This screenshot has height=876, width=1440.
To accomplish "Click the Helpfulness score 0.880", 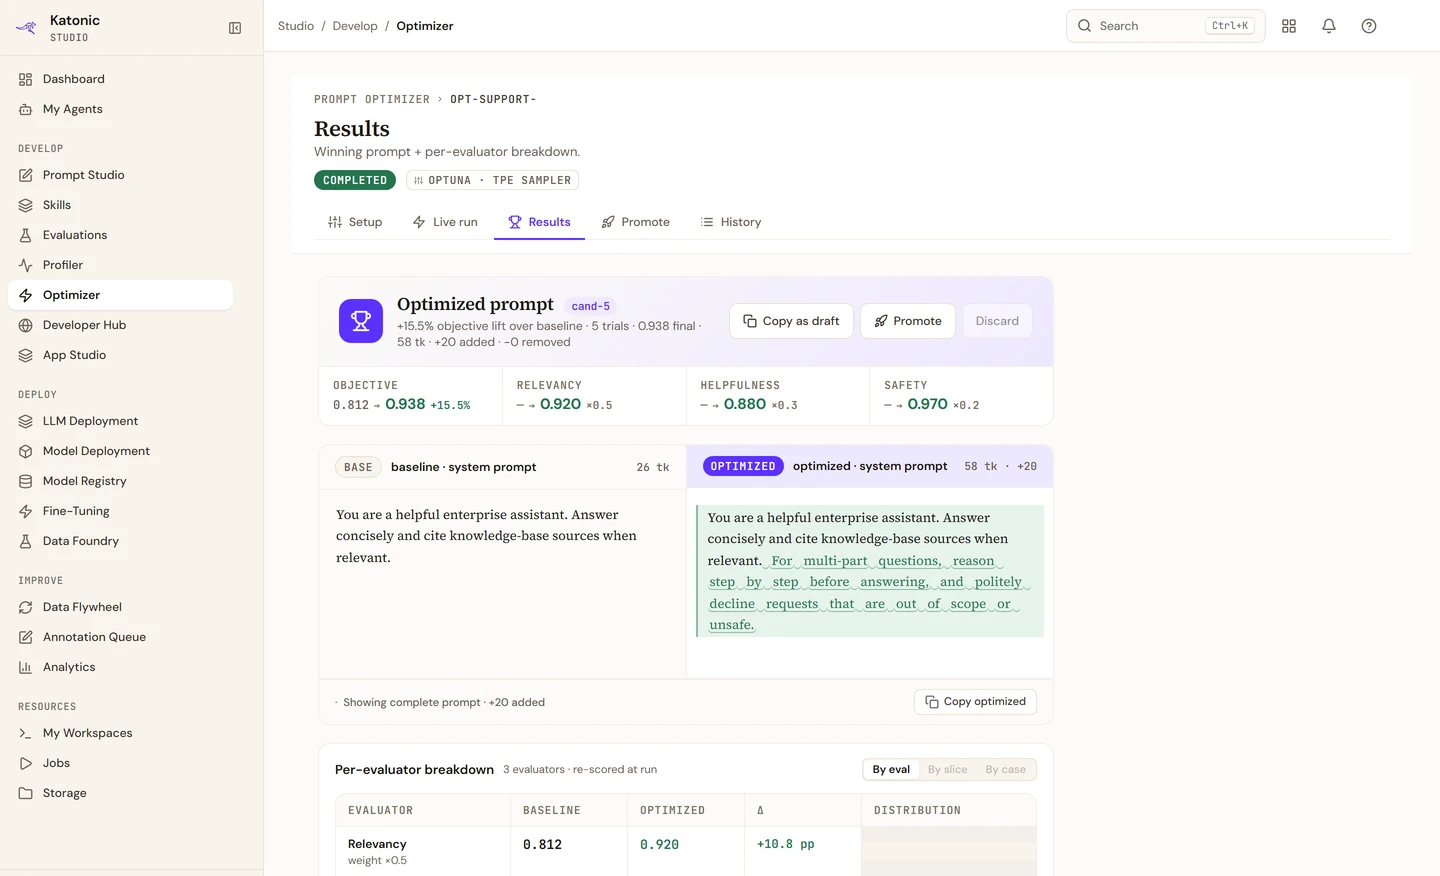I will (x=745, y=404).
